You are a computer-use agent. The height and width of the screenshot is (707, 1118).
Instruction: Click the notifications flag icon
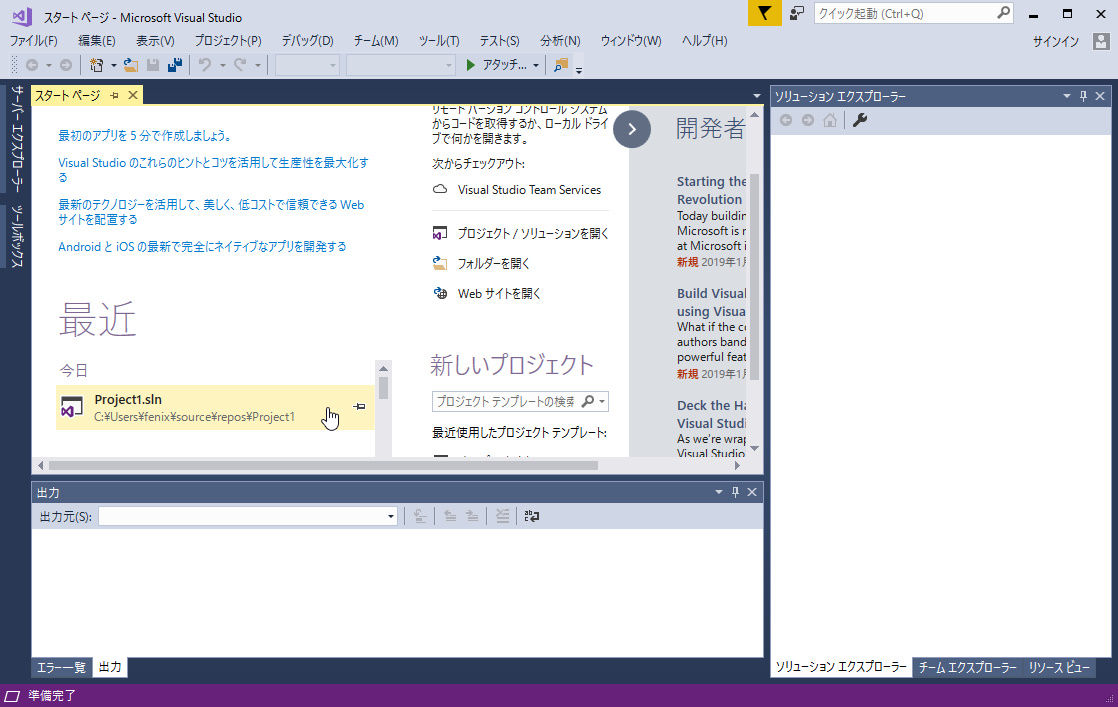(x=764, y=13)
